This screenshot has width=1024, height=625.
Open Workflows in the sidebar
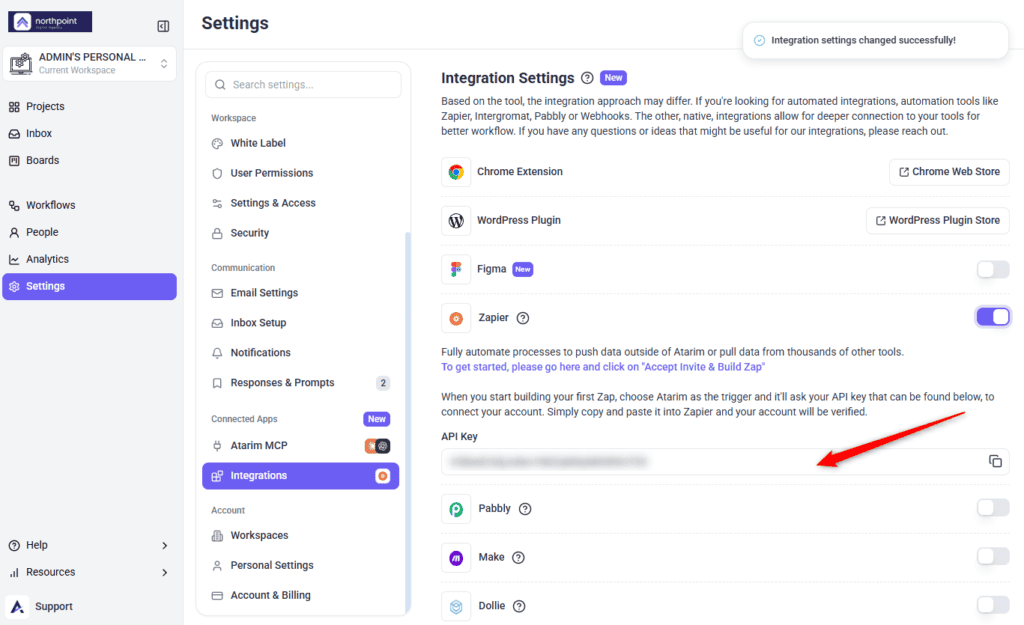tap(89, 205)
